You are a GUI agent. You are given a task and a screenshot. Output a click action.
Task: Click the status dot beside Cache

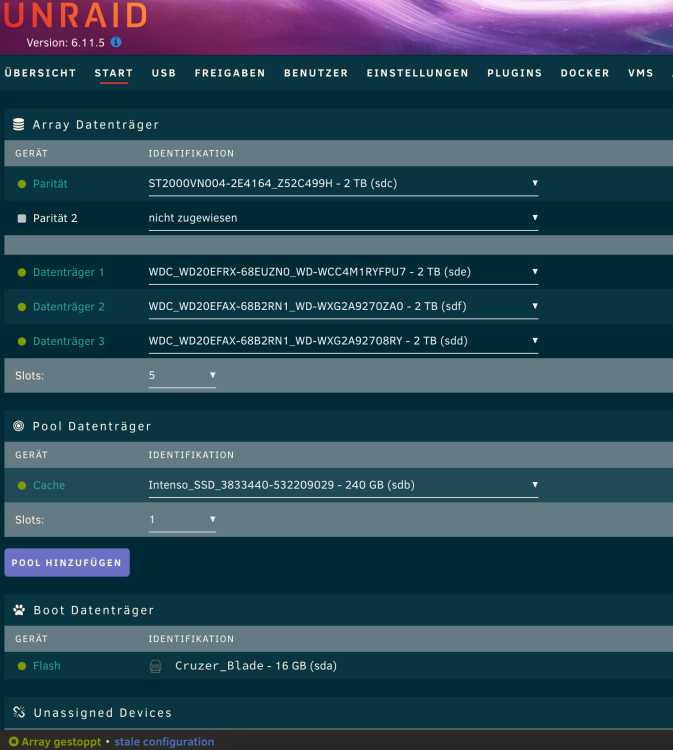click(x=22, y=485)
